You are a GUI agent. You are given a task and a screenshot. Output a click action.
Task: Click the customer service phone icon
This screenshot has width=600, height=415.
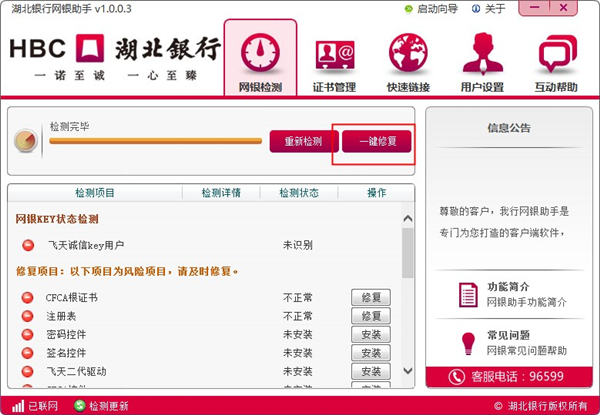click(457, 377)
